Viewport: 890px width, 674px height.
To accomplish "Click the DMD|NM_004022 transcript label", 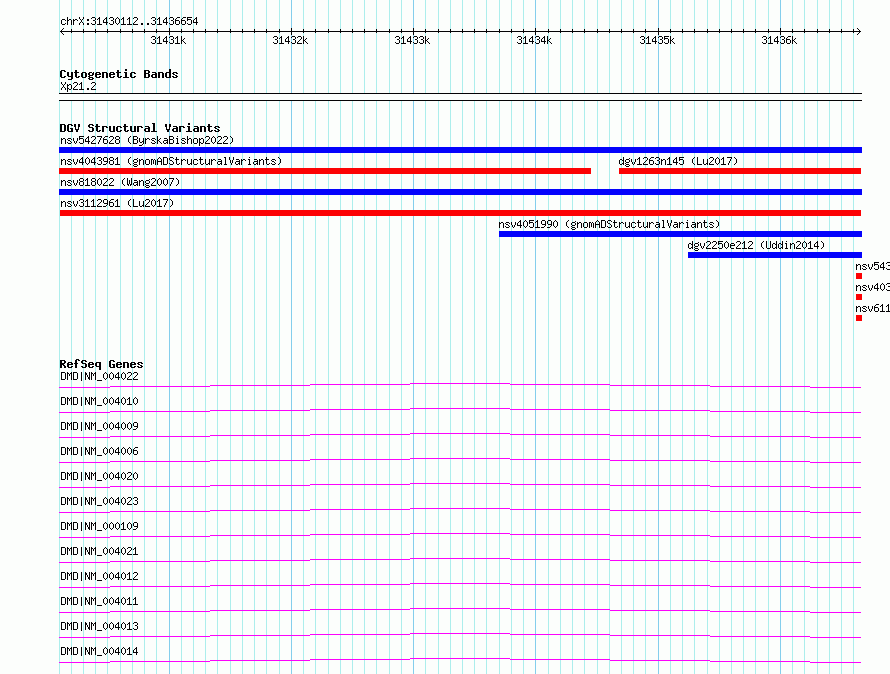I will 99,376.
